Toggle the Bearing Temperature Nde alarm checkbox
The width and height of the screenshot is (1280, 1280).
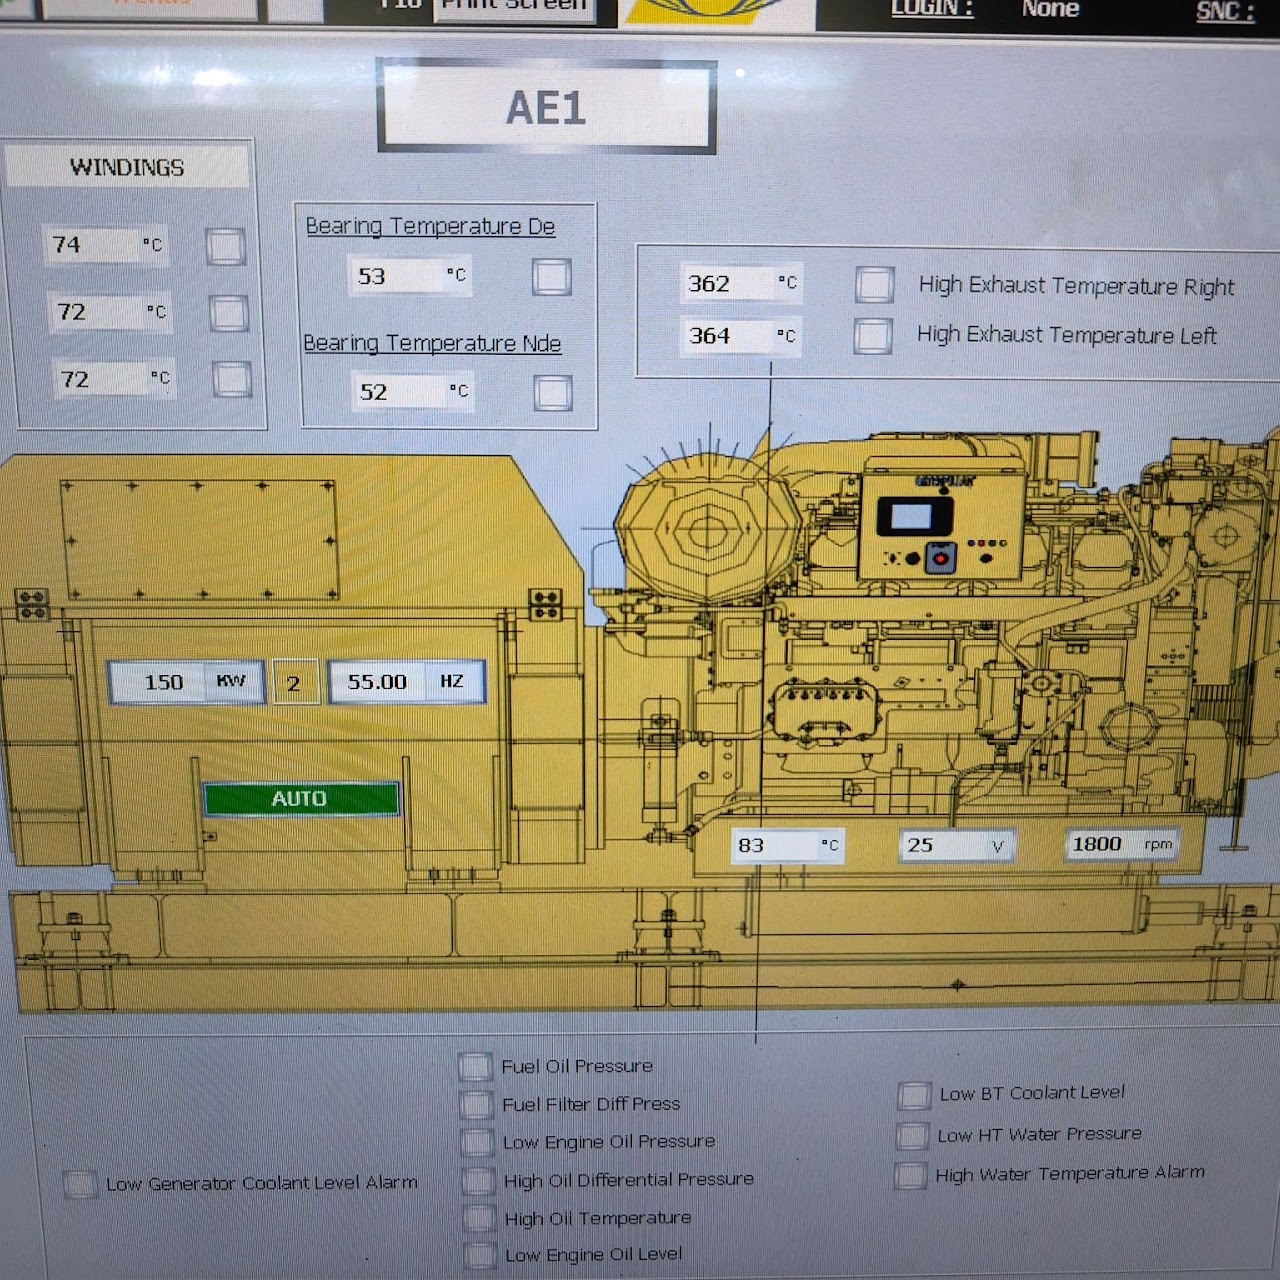coord(552,393)
